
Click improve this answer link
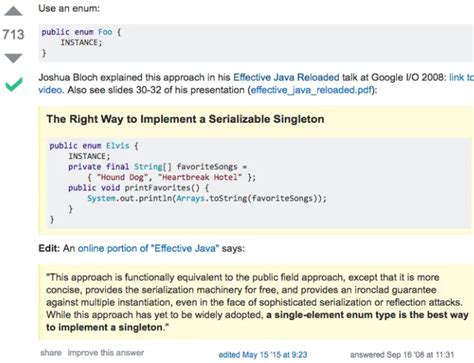[x=106, y=353]
